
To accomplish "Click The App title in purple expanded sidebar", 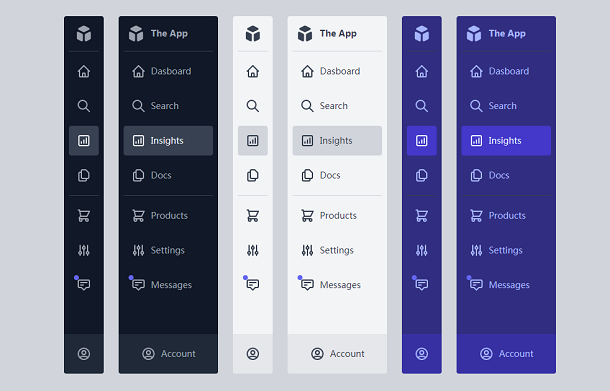I will click(x=507, y=34).
